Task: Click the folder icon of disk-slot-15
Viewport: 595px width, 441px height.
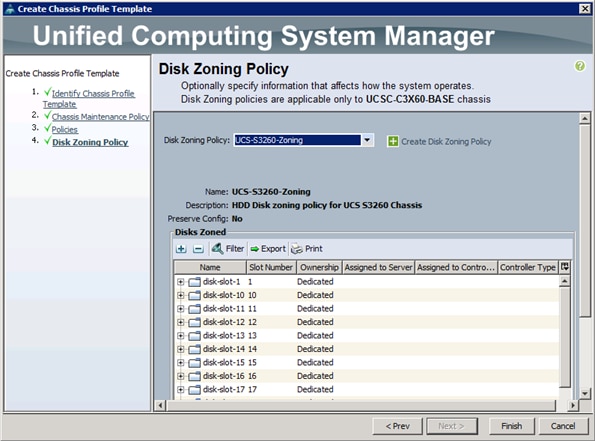Action: pos(194,363)
